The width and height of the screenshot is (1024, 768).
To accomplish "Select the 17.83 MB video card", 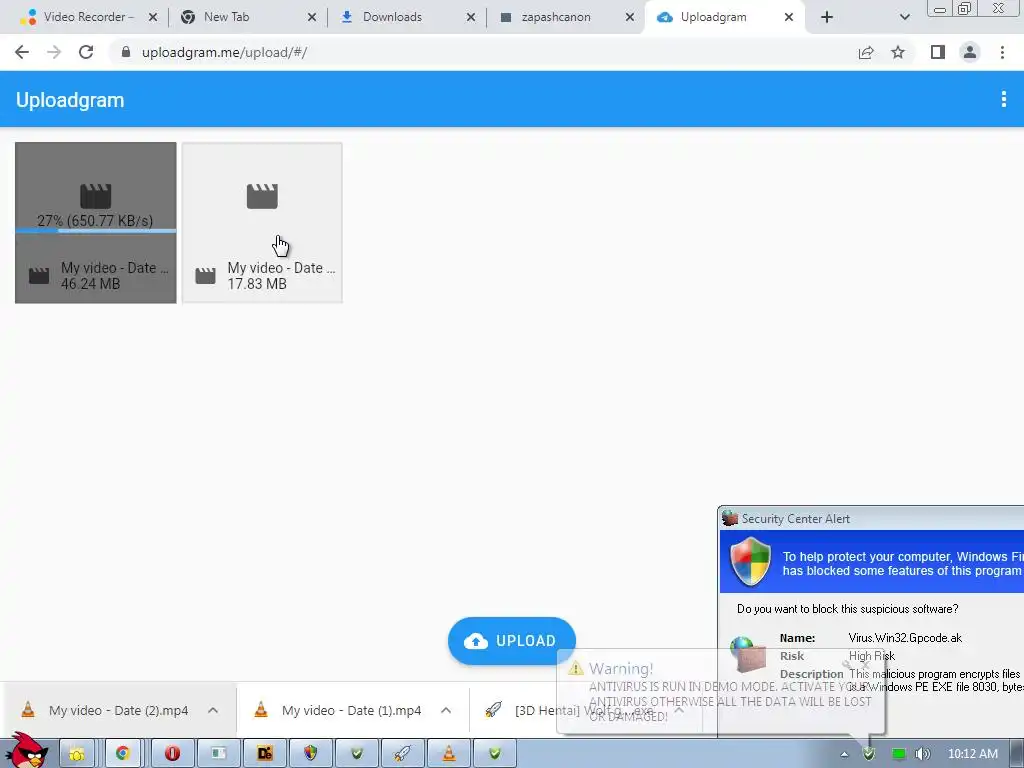I will tap(262, 223).
